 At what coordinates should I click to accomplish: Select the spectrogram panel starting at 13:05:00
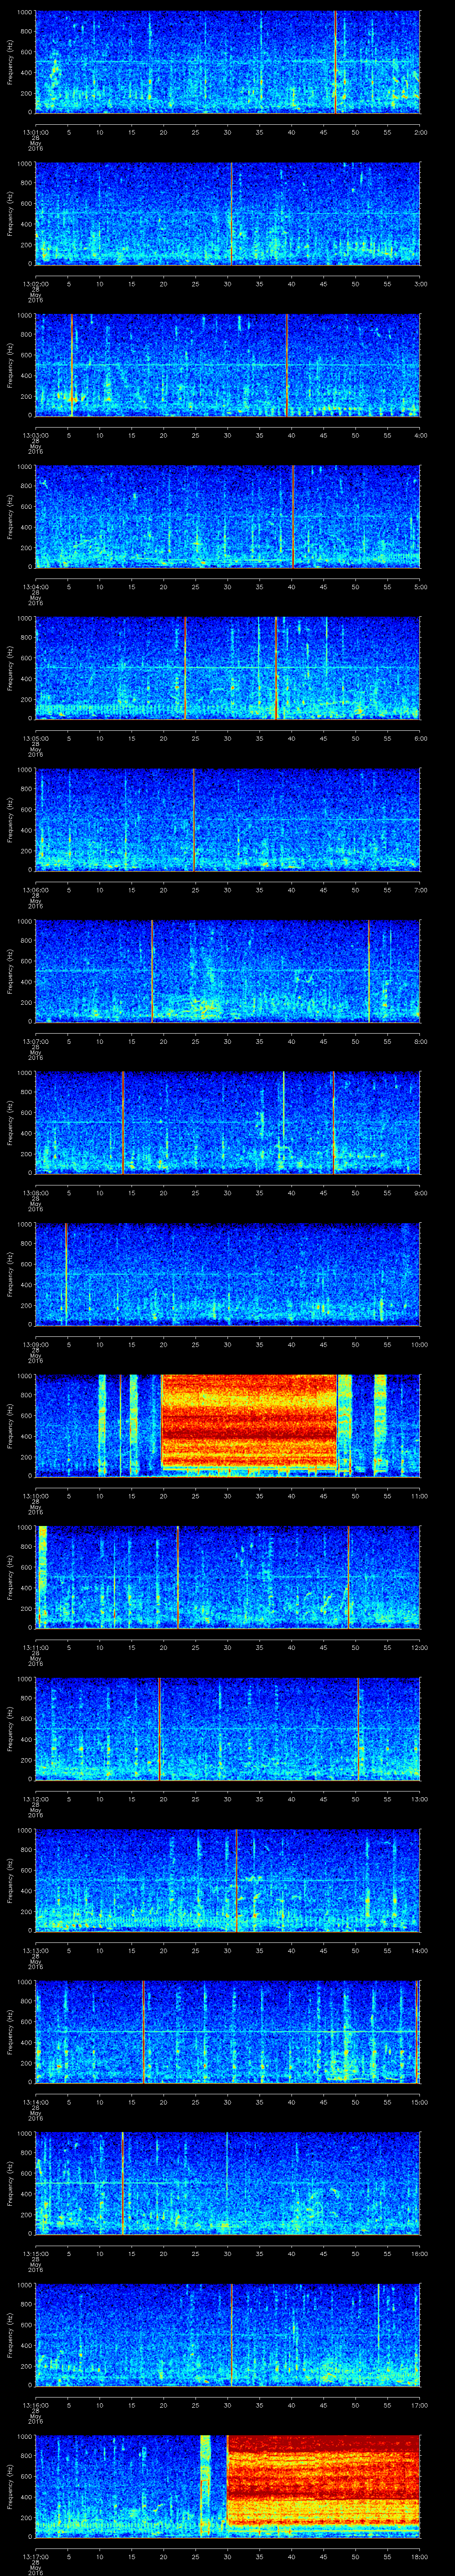click(228, 668)
